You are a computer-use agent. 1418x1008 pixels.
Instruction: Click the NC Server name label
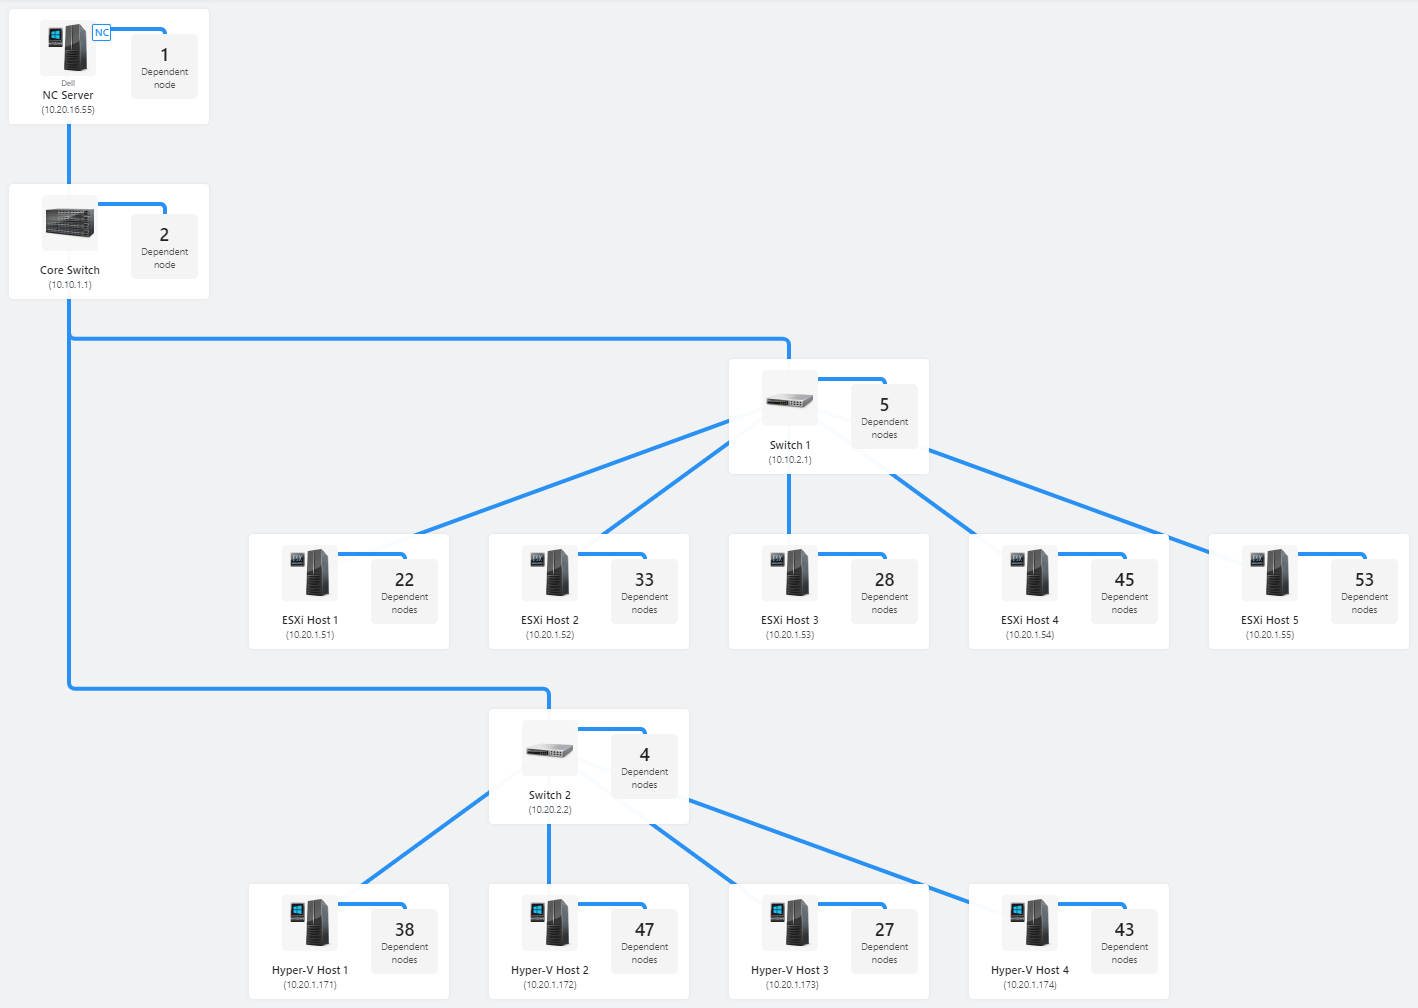point(68,96)
